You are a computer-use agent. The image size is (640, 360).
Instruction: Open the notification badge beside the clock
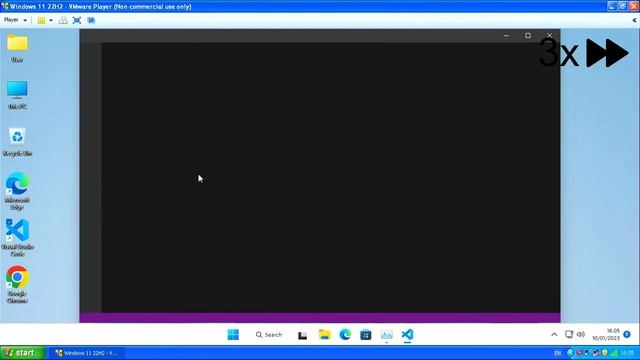[x=627, y=334]
